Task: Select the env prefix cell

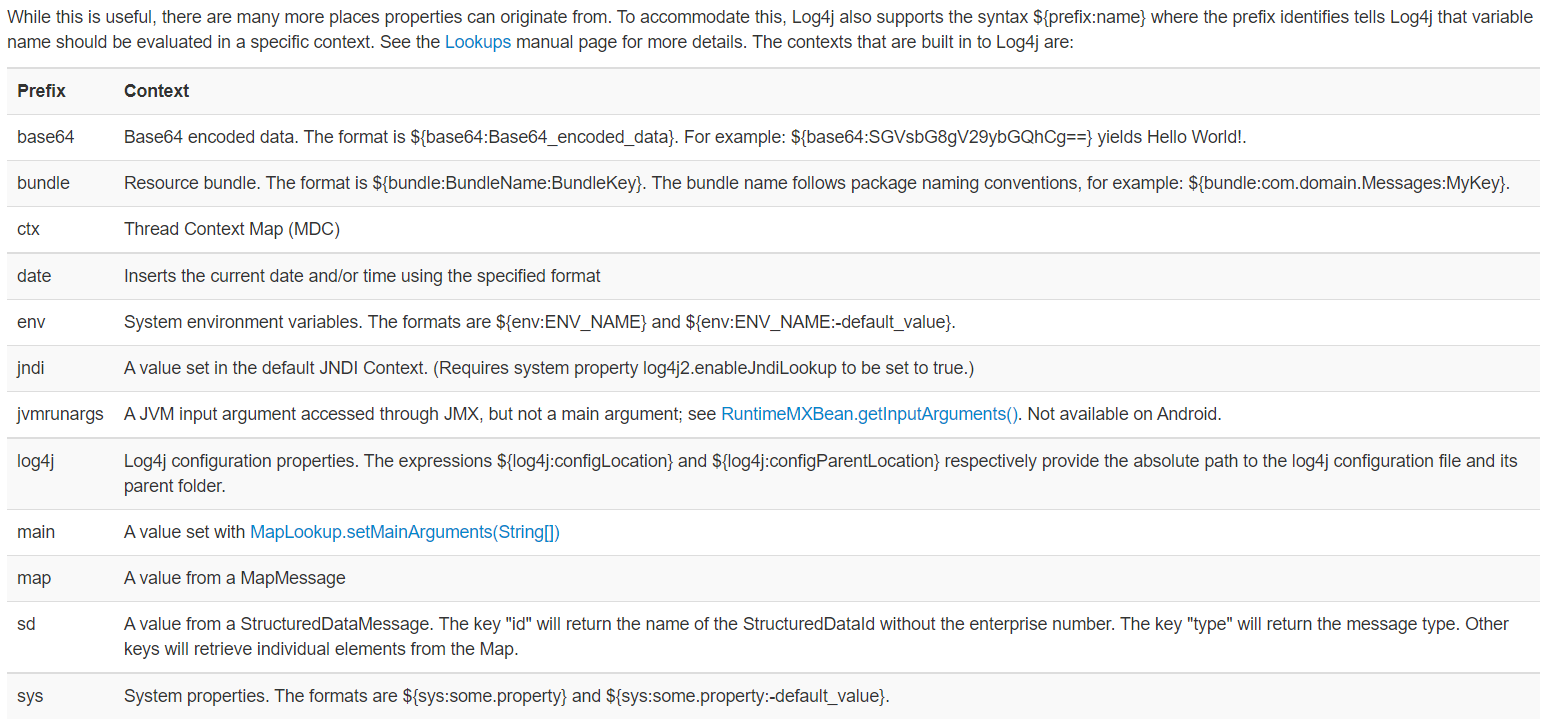Action: 31,321
